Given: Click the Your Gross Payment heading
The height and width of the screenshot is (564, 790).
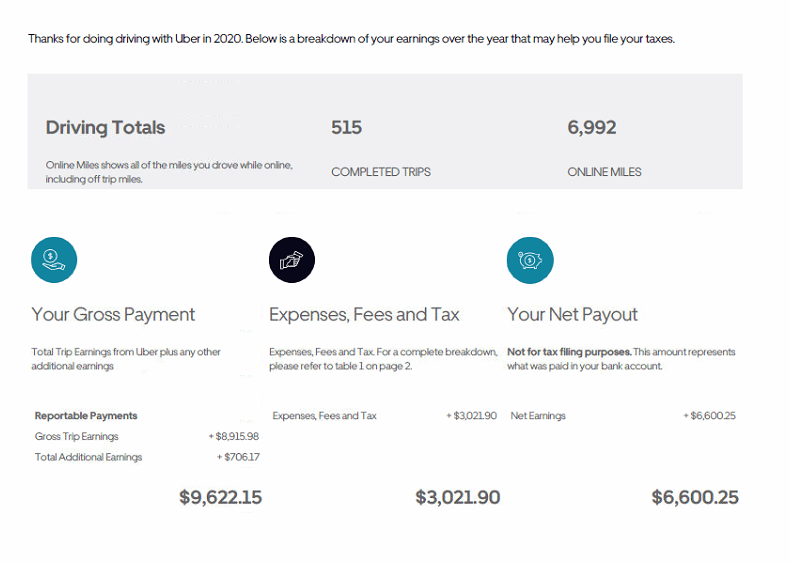Looking at the screenshot, I should click(113, 315).
